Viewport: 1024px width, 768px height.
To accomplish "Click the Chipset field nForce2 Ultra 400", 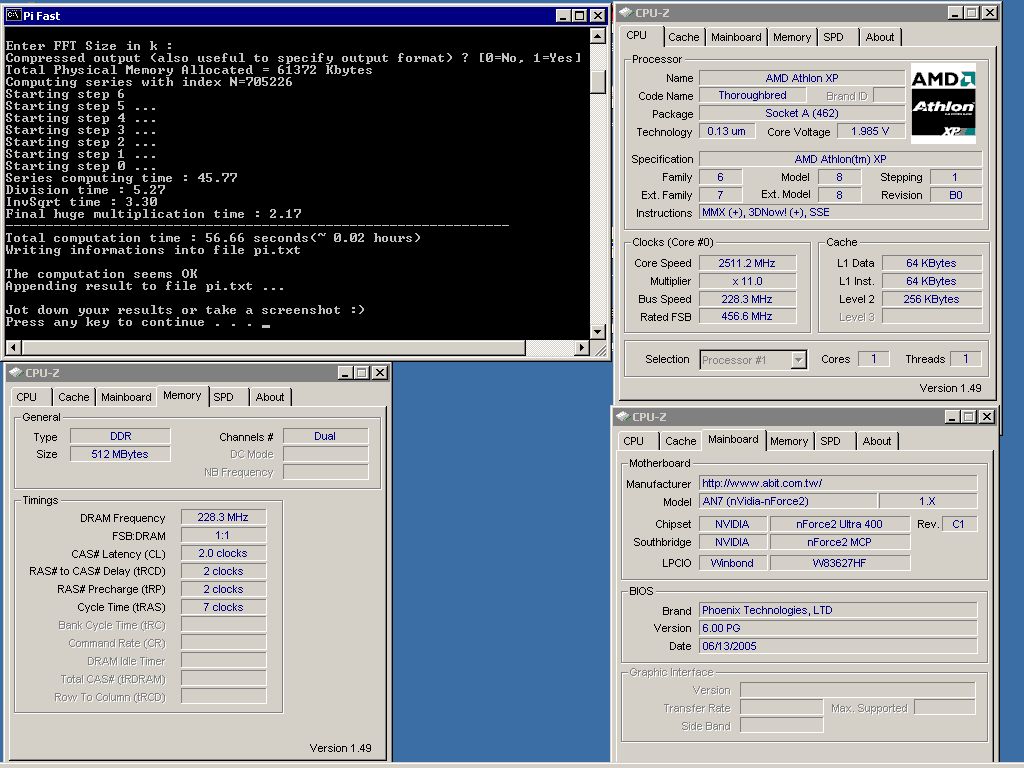I will click(x=840, y=524).
